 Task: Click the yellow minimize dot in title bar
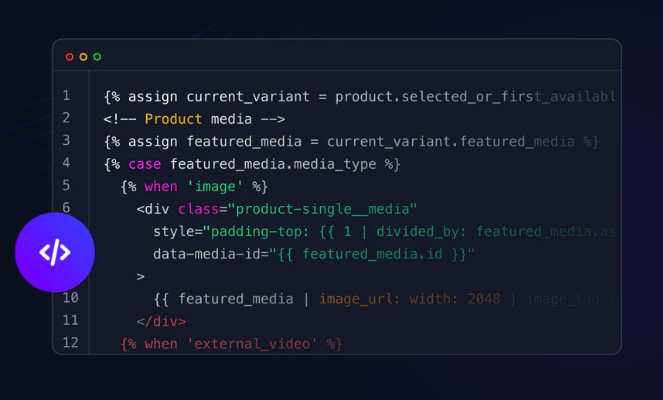[x=83, y=57]
